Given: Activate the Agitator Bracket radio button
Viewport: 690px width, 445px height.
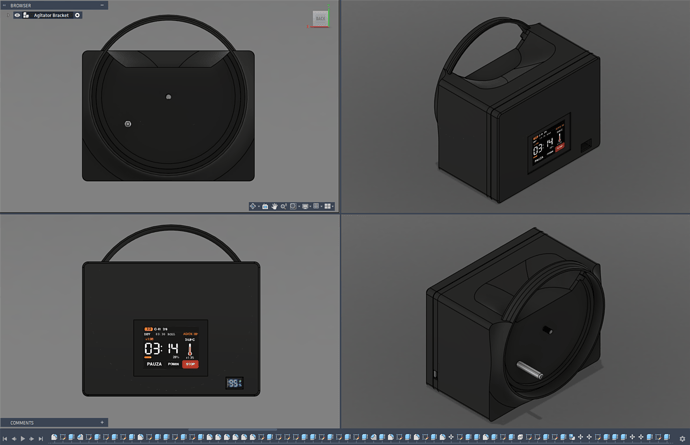Looking at the screenshot, I should [x=77, y=15].
